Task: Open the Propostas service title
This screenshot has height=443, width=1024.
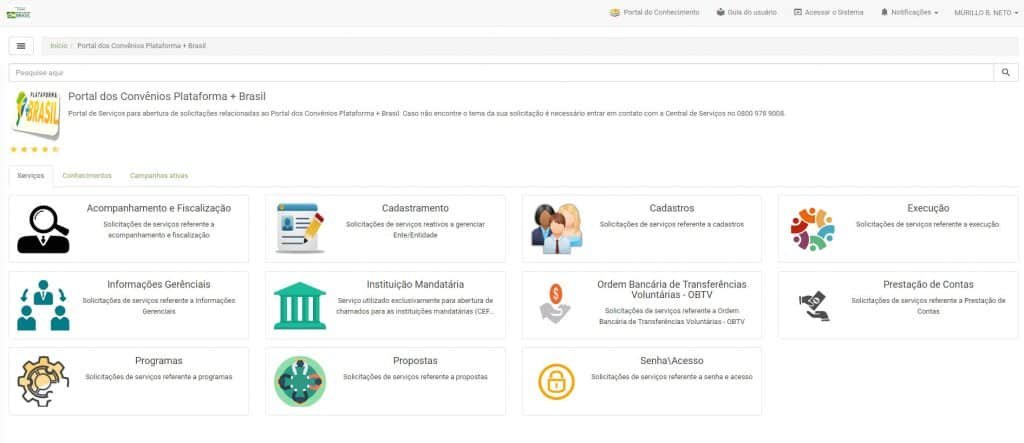Action: [x=415, y=361]
